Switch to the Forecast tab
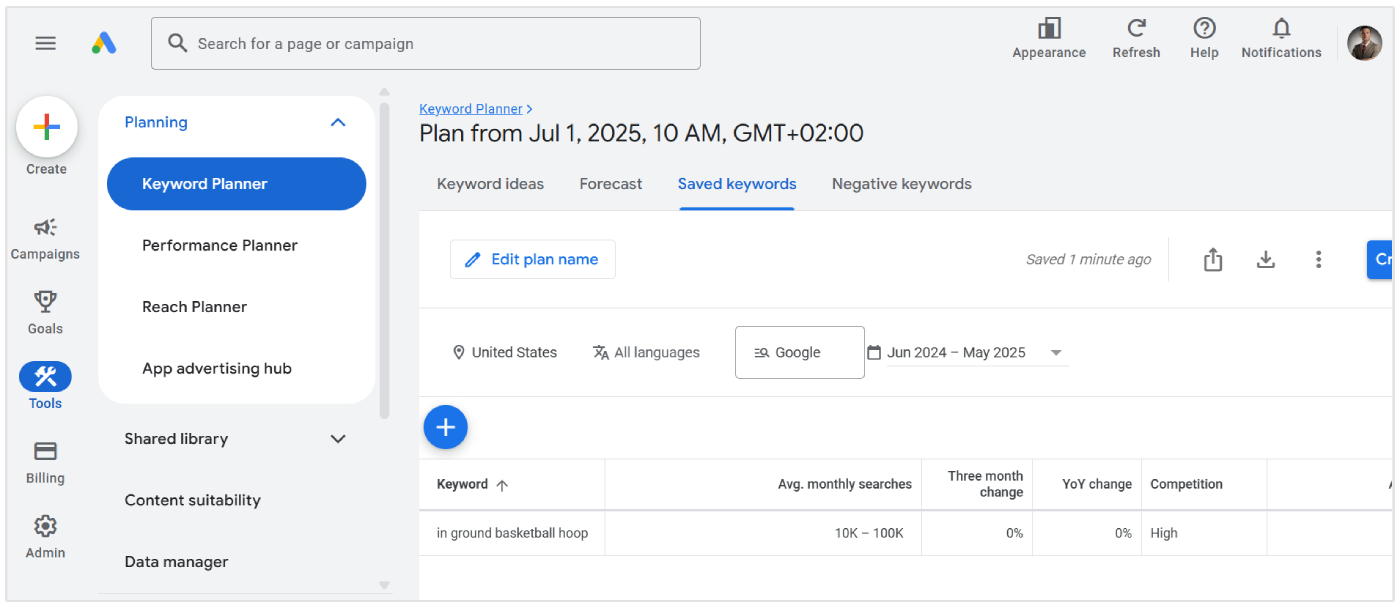The width and height of the screenshot is (1400, 608). click(x=610, y=184)
